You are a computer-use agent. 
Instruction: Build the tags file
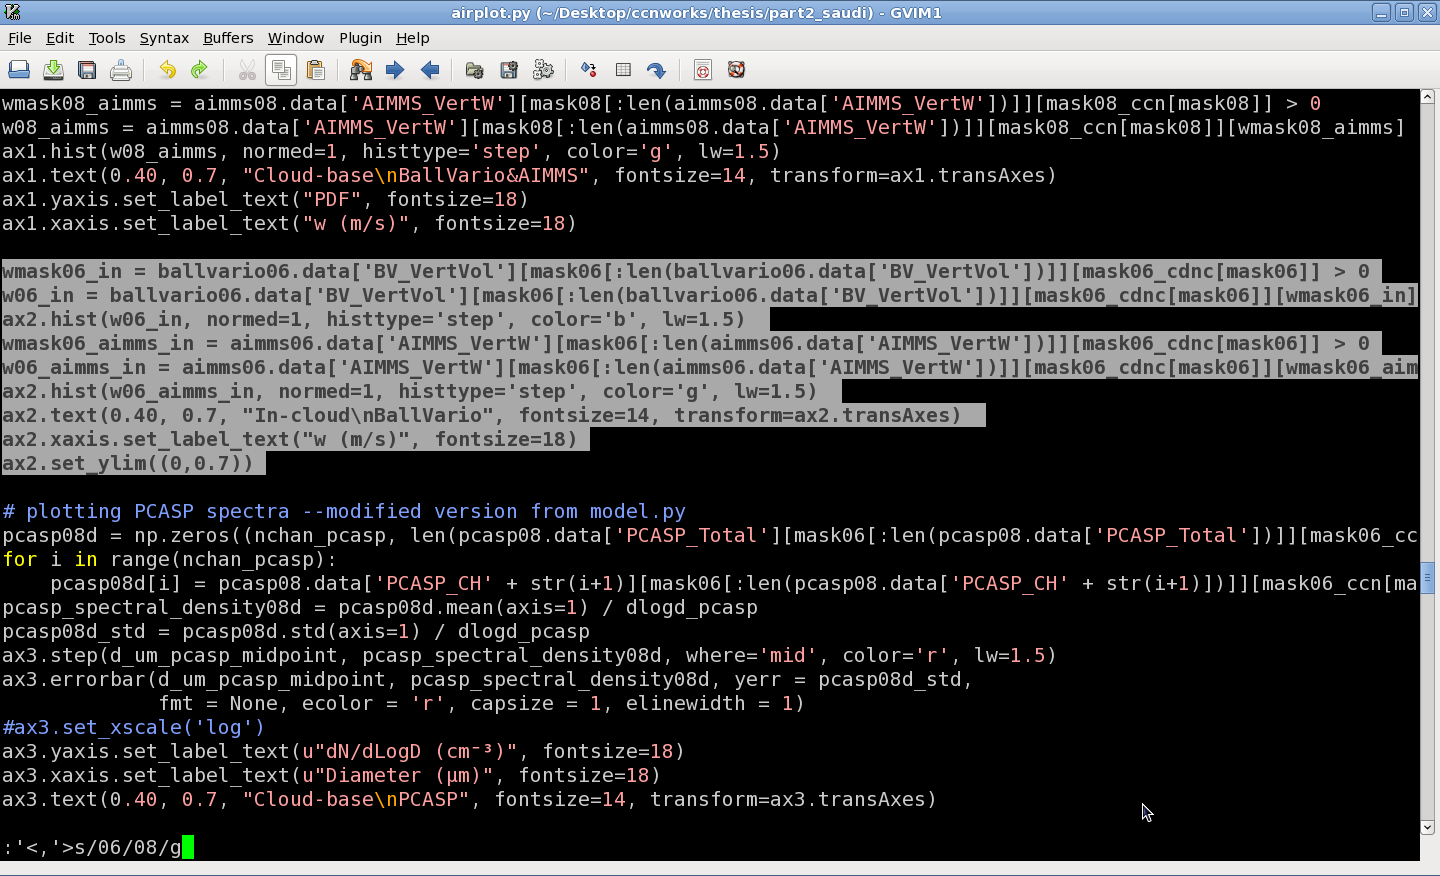624,69
